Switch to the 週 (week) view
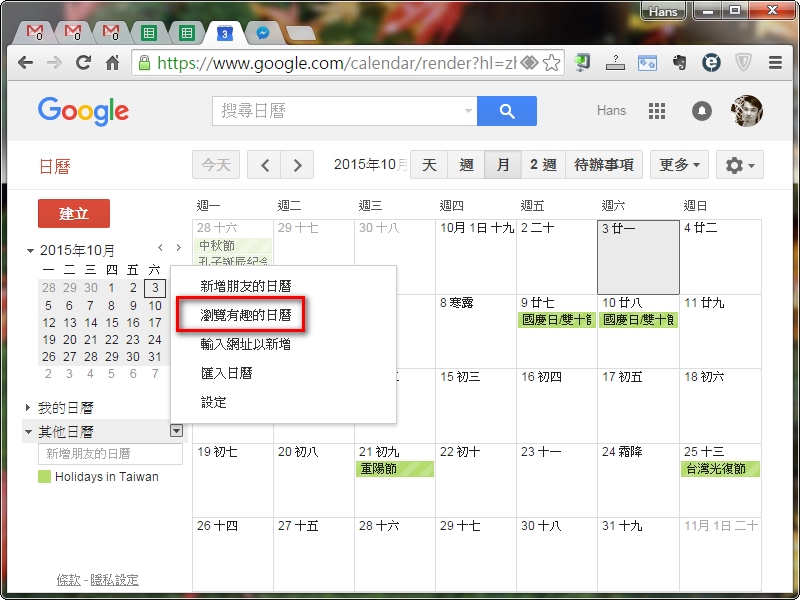 [x=466, y=165]
